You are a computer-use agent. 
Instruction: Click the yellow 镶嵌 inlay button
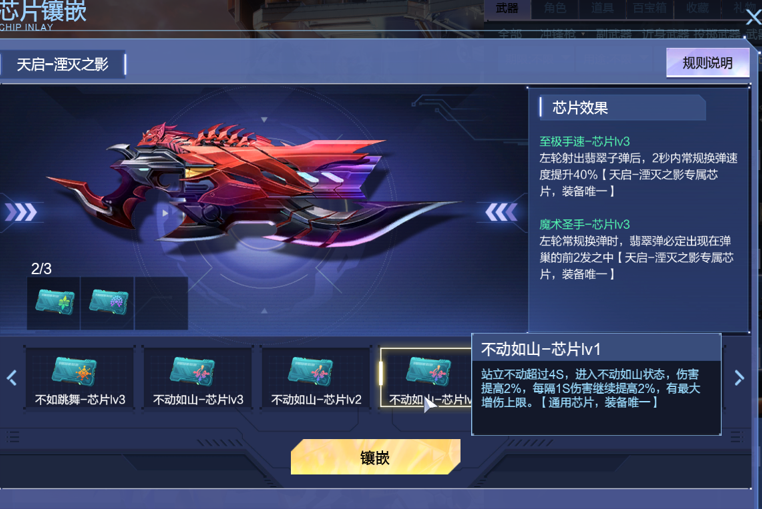[x=376, y=457]
